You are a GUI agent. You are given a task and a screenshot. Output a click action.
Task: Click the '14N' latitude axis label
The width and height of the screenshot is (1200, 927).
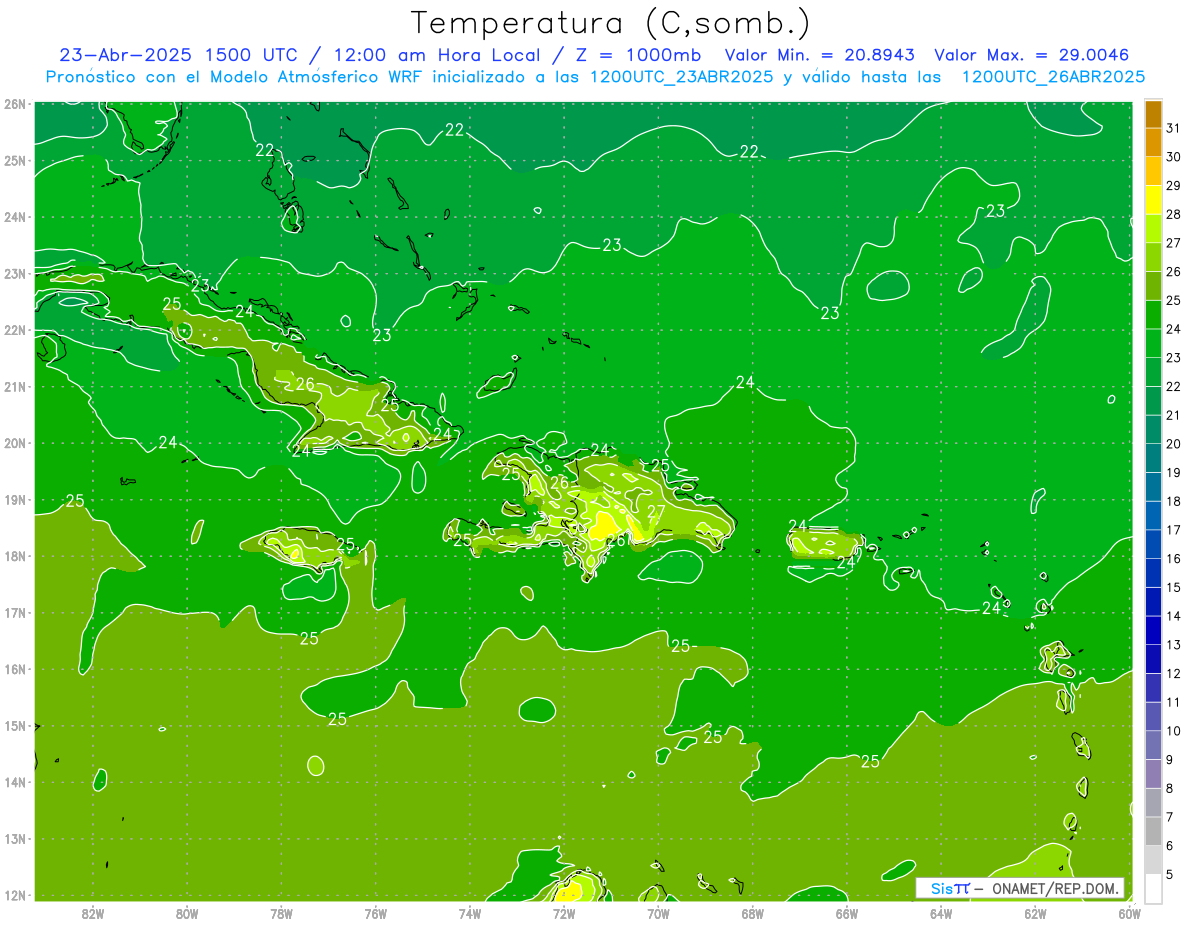[14, 782]
